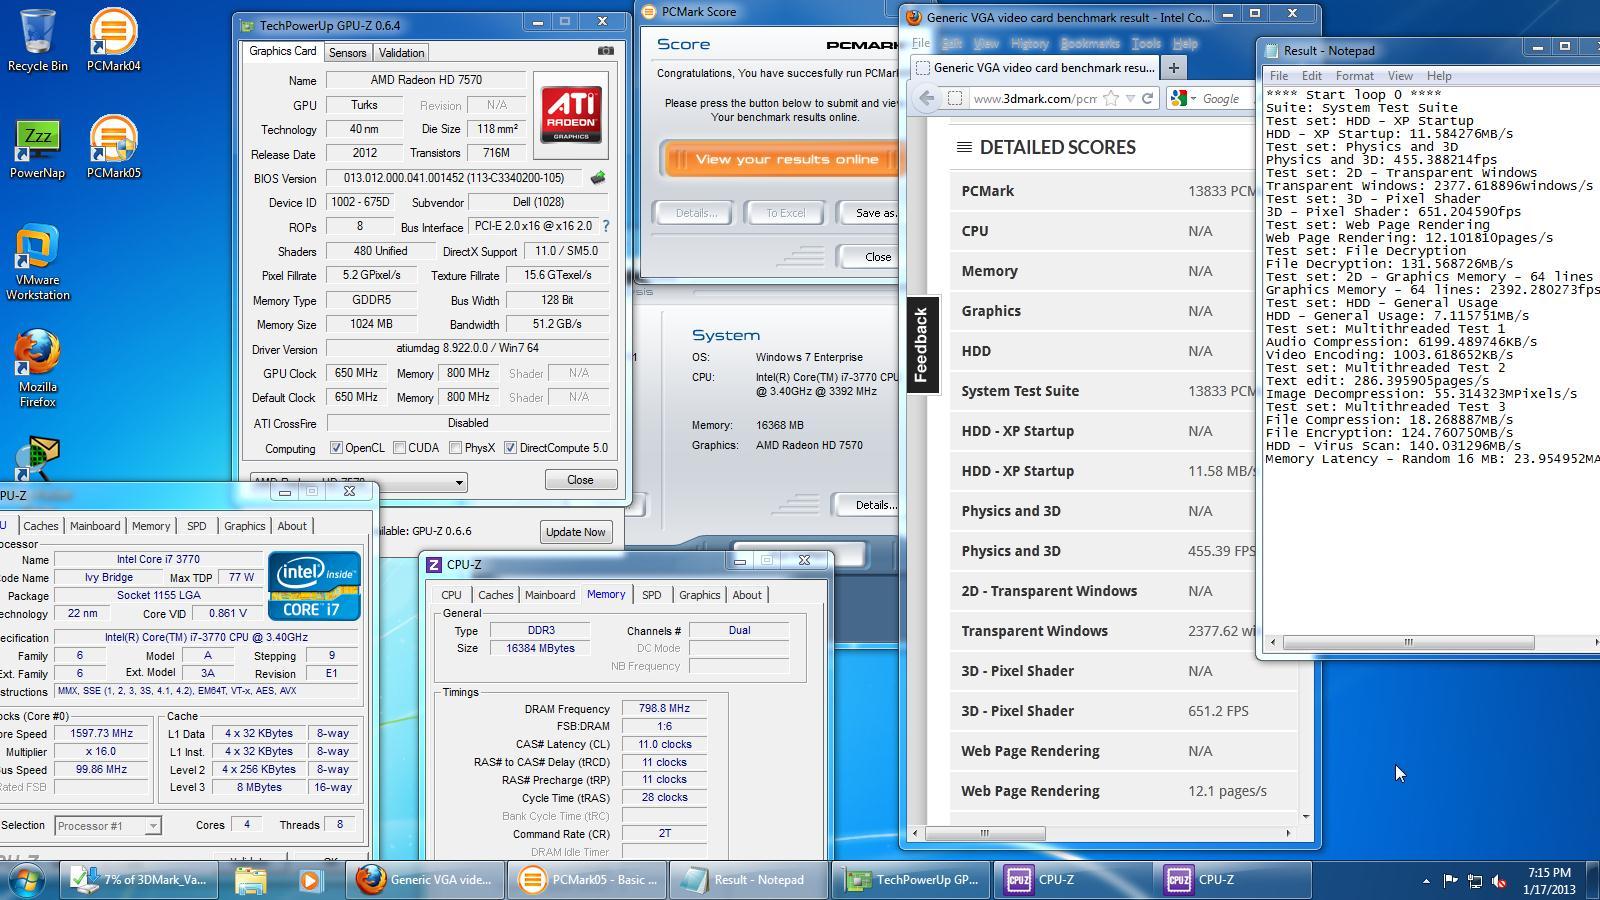Viewport: 1600px width, 900px height.
Task: Open Mozilla Firefox desktop shortcut
Action: pos(37,369)
